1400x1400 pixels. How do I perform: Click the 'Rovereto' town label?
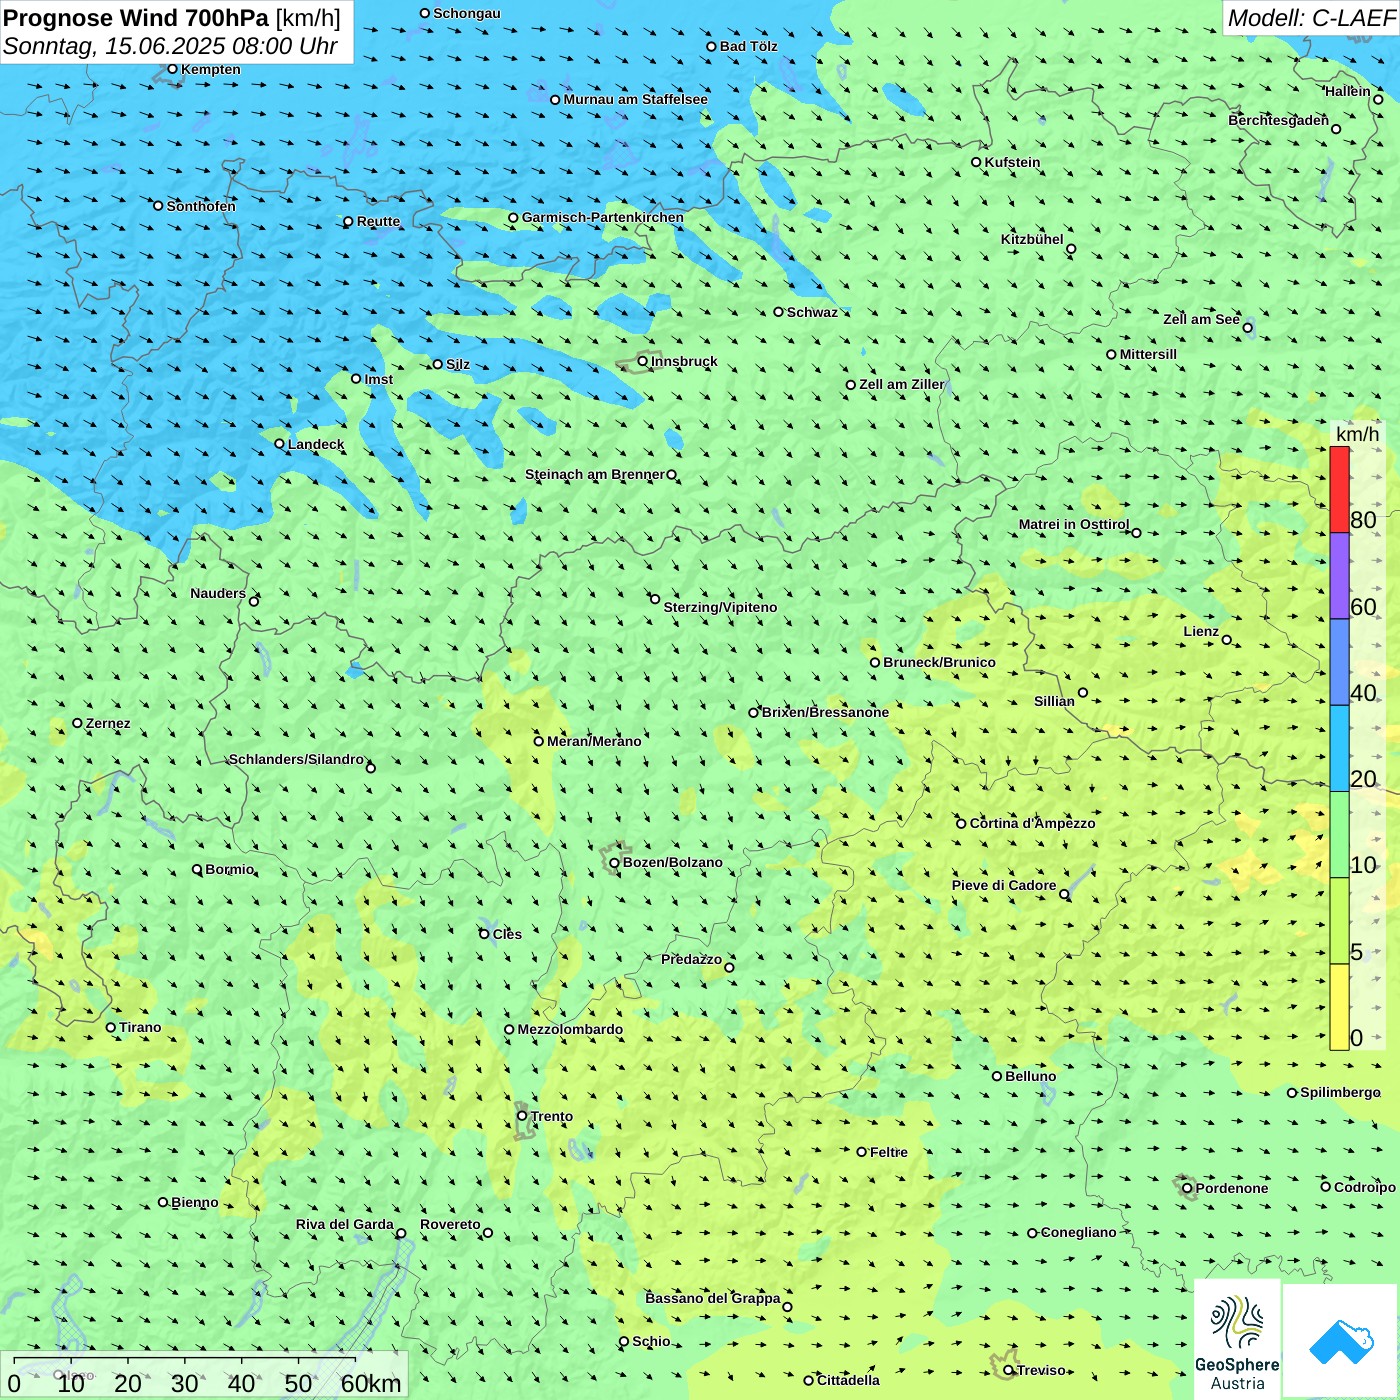tap(450, 1224)
